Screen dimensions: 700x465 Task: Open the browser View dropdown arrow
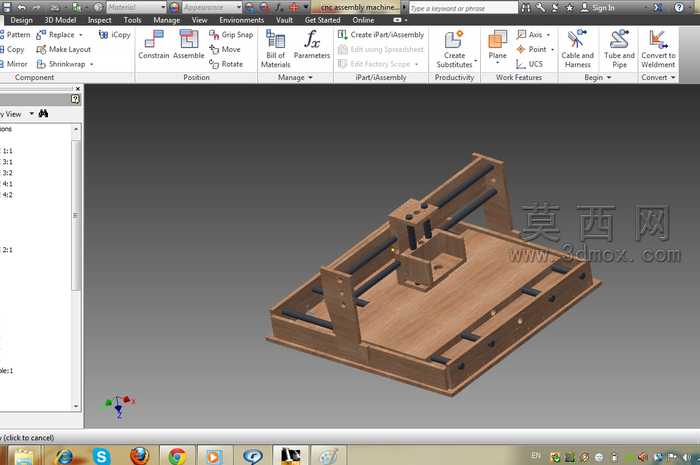click(32, 113)
